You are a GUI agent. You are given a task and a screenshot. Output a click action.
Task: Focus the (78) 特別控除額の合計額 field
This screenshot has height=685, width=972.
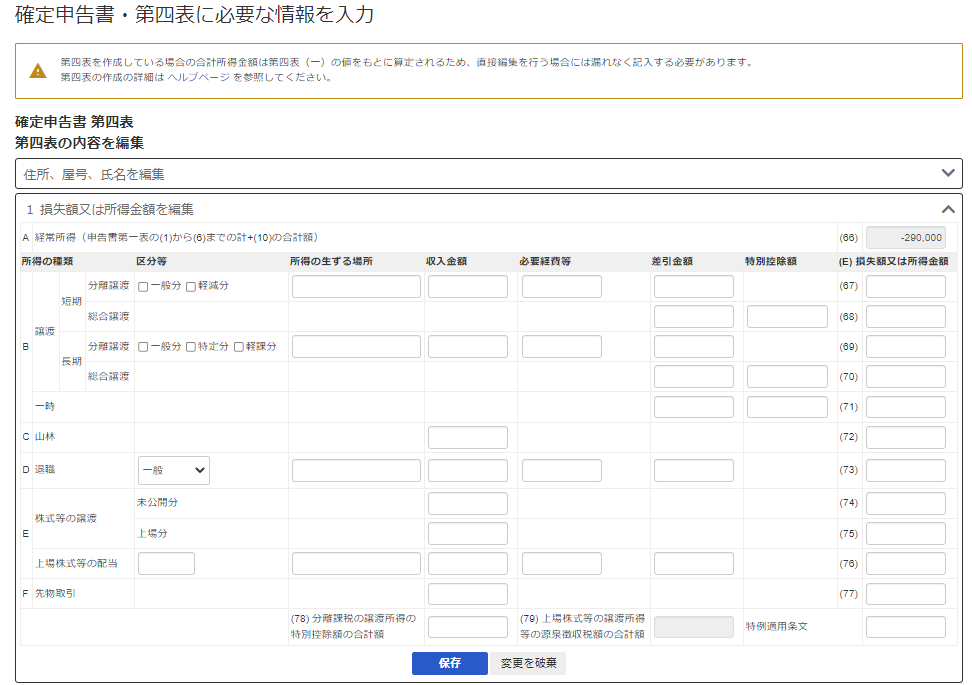(x=468, y=627)
